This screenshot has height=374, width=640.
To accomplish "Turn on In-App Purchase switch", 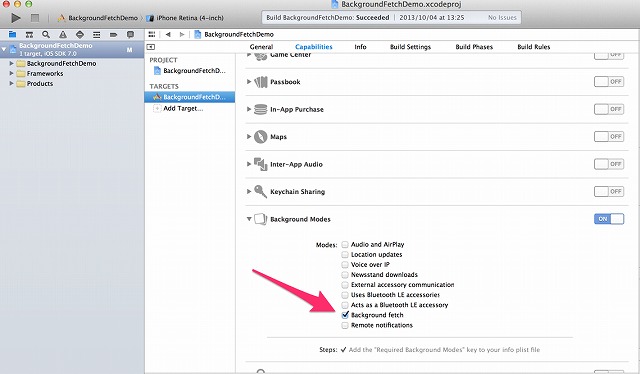I will [x=609, y=109].
